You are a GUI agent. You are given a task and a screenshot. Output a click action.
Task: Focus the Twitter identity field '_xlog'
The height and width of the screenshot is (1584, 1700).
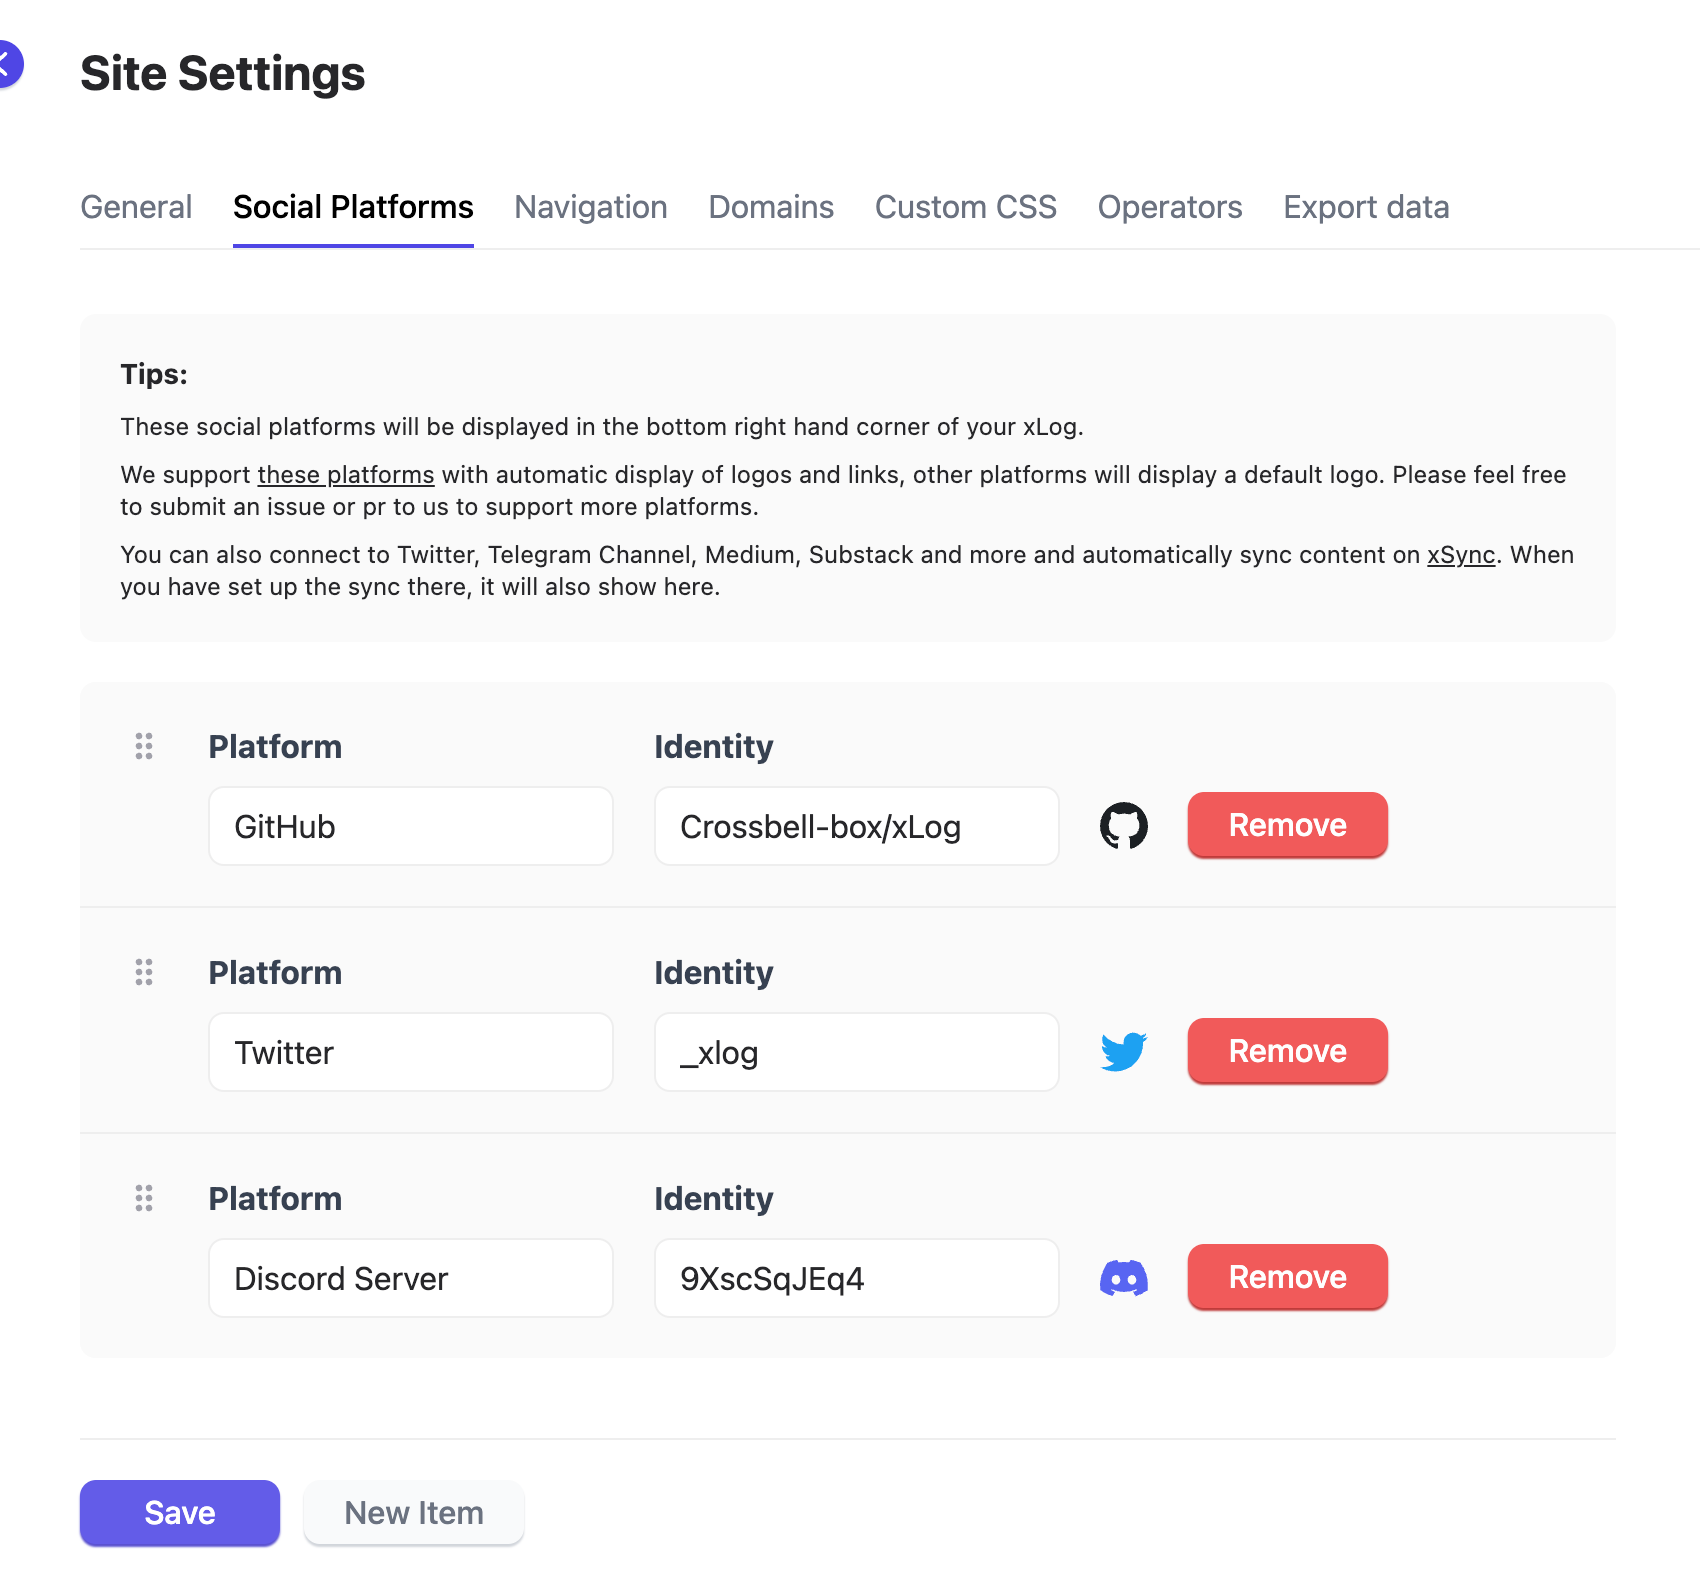point(857,1052)
